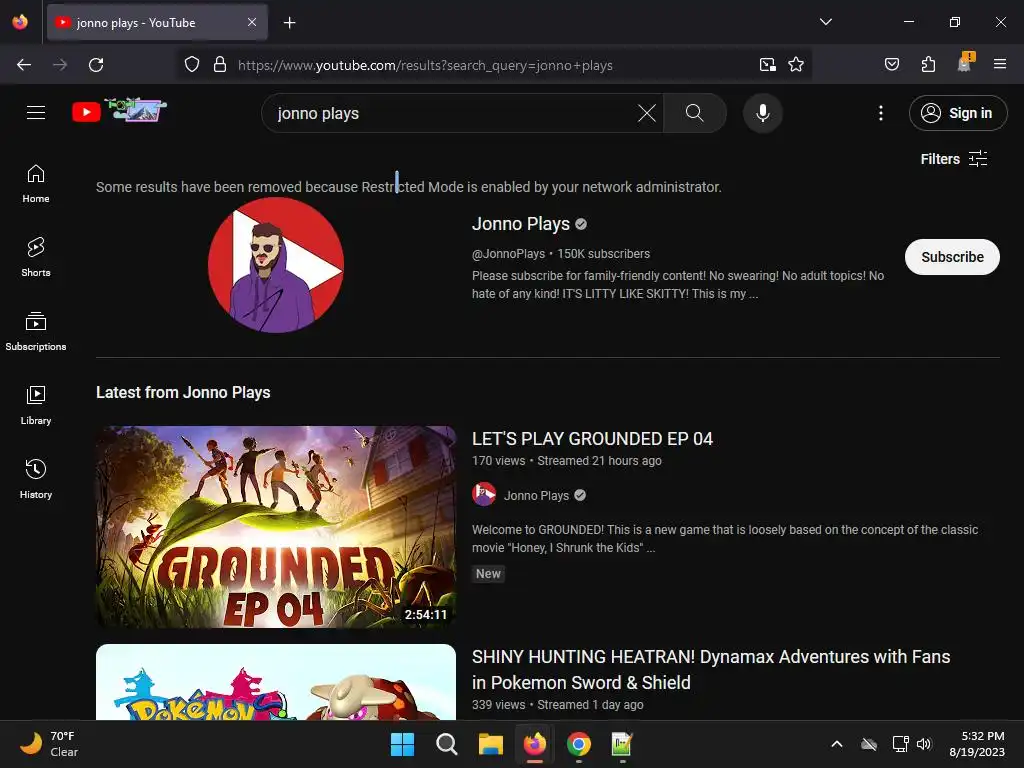Show hidden system tray icons
Image resolution: width=1024 pixels, height=768 pixels.
coord(837,744)
